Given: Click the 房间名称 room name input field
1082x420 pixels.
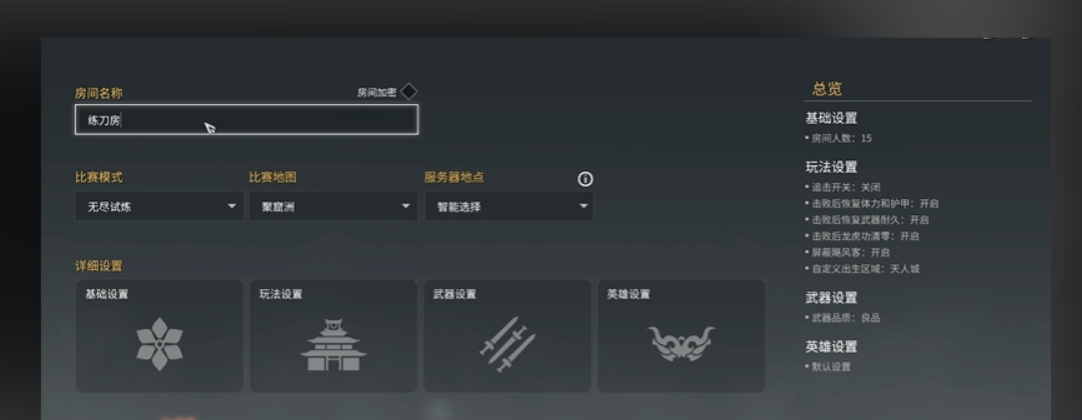Looking at the screenshot, I should 246,119.
